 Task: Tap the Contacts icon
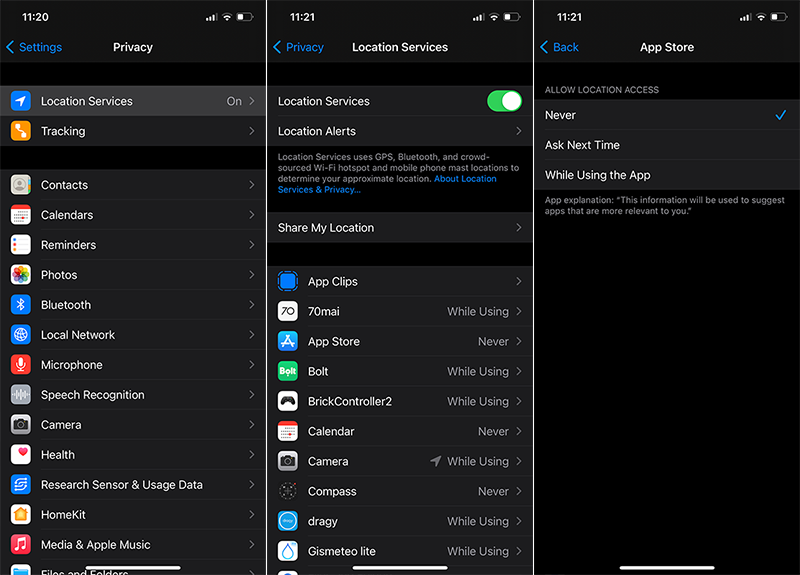pos(21,185)
